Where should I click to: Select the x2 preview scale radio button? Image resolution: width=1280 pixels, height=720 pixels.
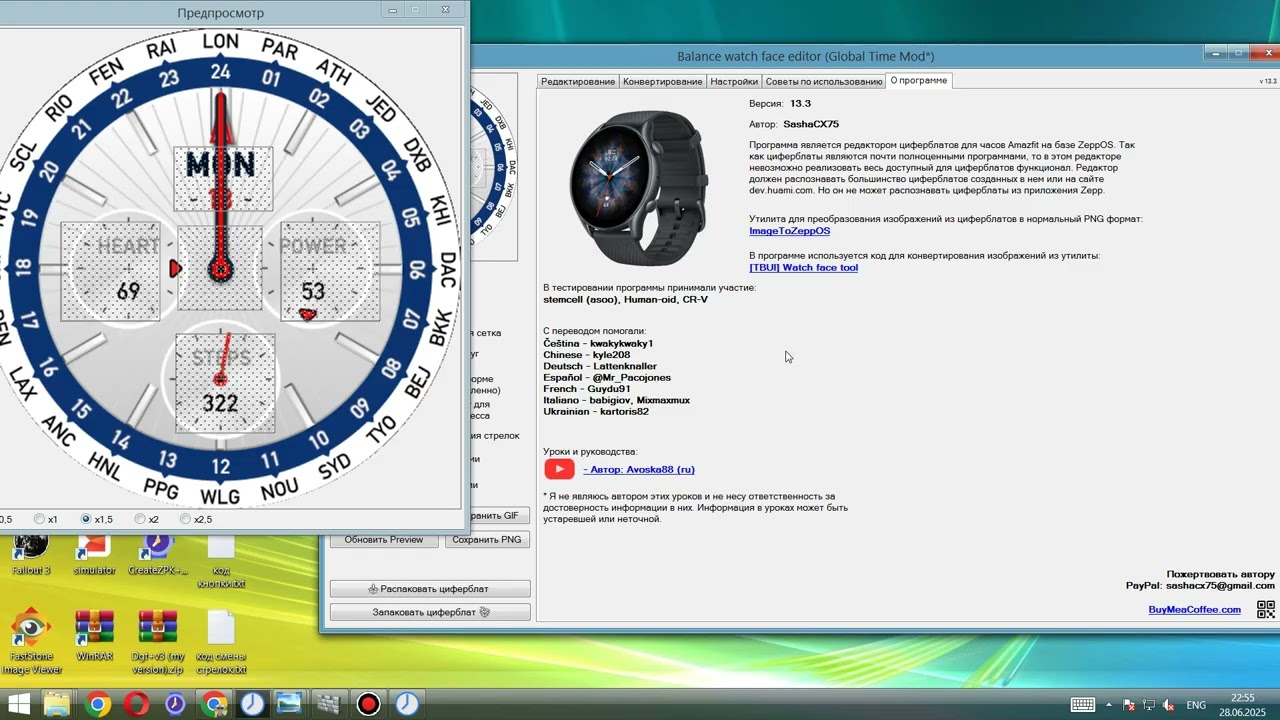tap(140, 519)
